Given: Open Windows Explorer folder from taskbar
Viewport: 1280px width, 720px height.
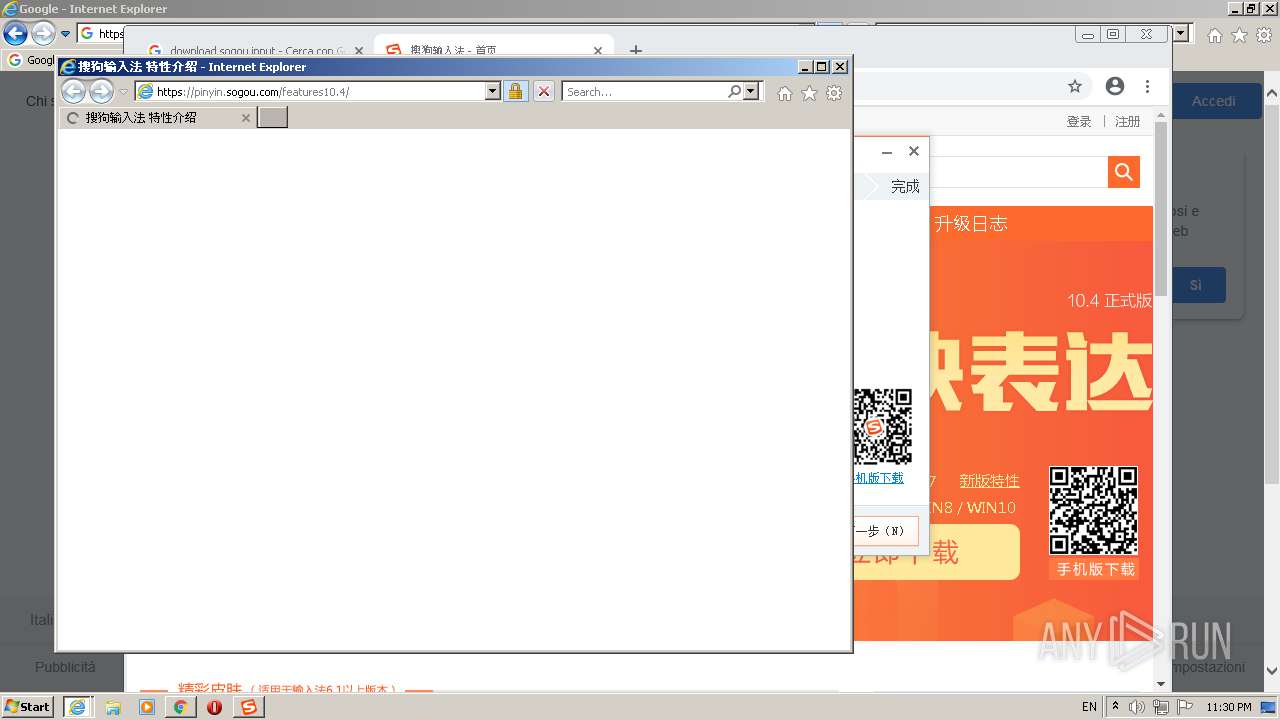Looking at the screenshot, I should 113,707.
